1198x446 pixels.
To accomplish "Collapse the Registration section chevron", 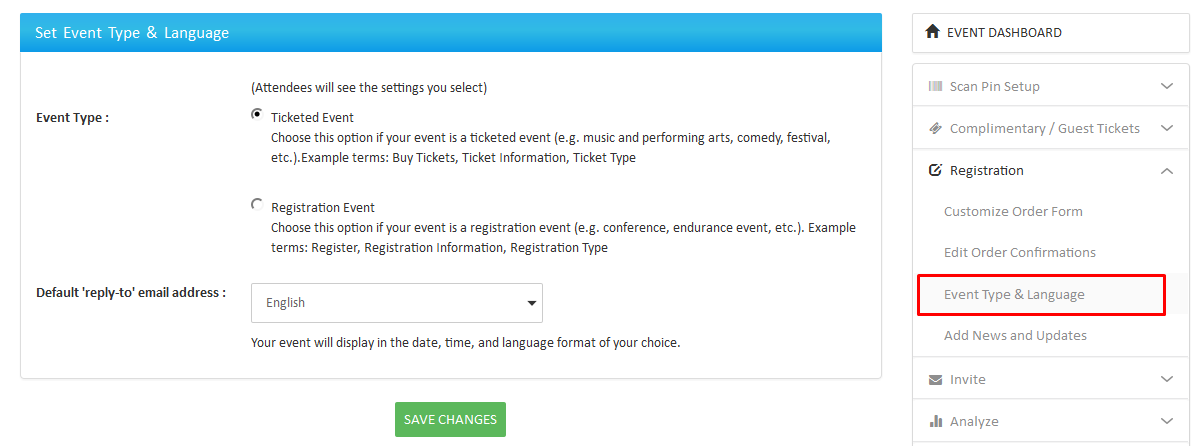I will pyautogui.click(x=1166, y=171).
